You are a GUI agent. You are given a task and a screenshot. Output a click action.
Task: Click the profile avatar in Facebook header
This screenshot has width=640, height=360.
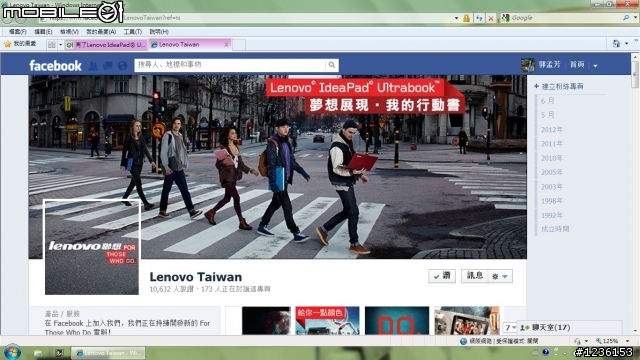(528, 65)
